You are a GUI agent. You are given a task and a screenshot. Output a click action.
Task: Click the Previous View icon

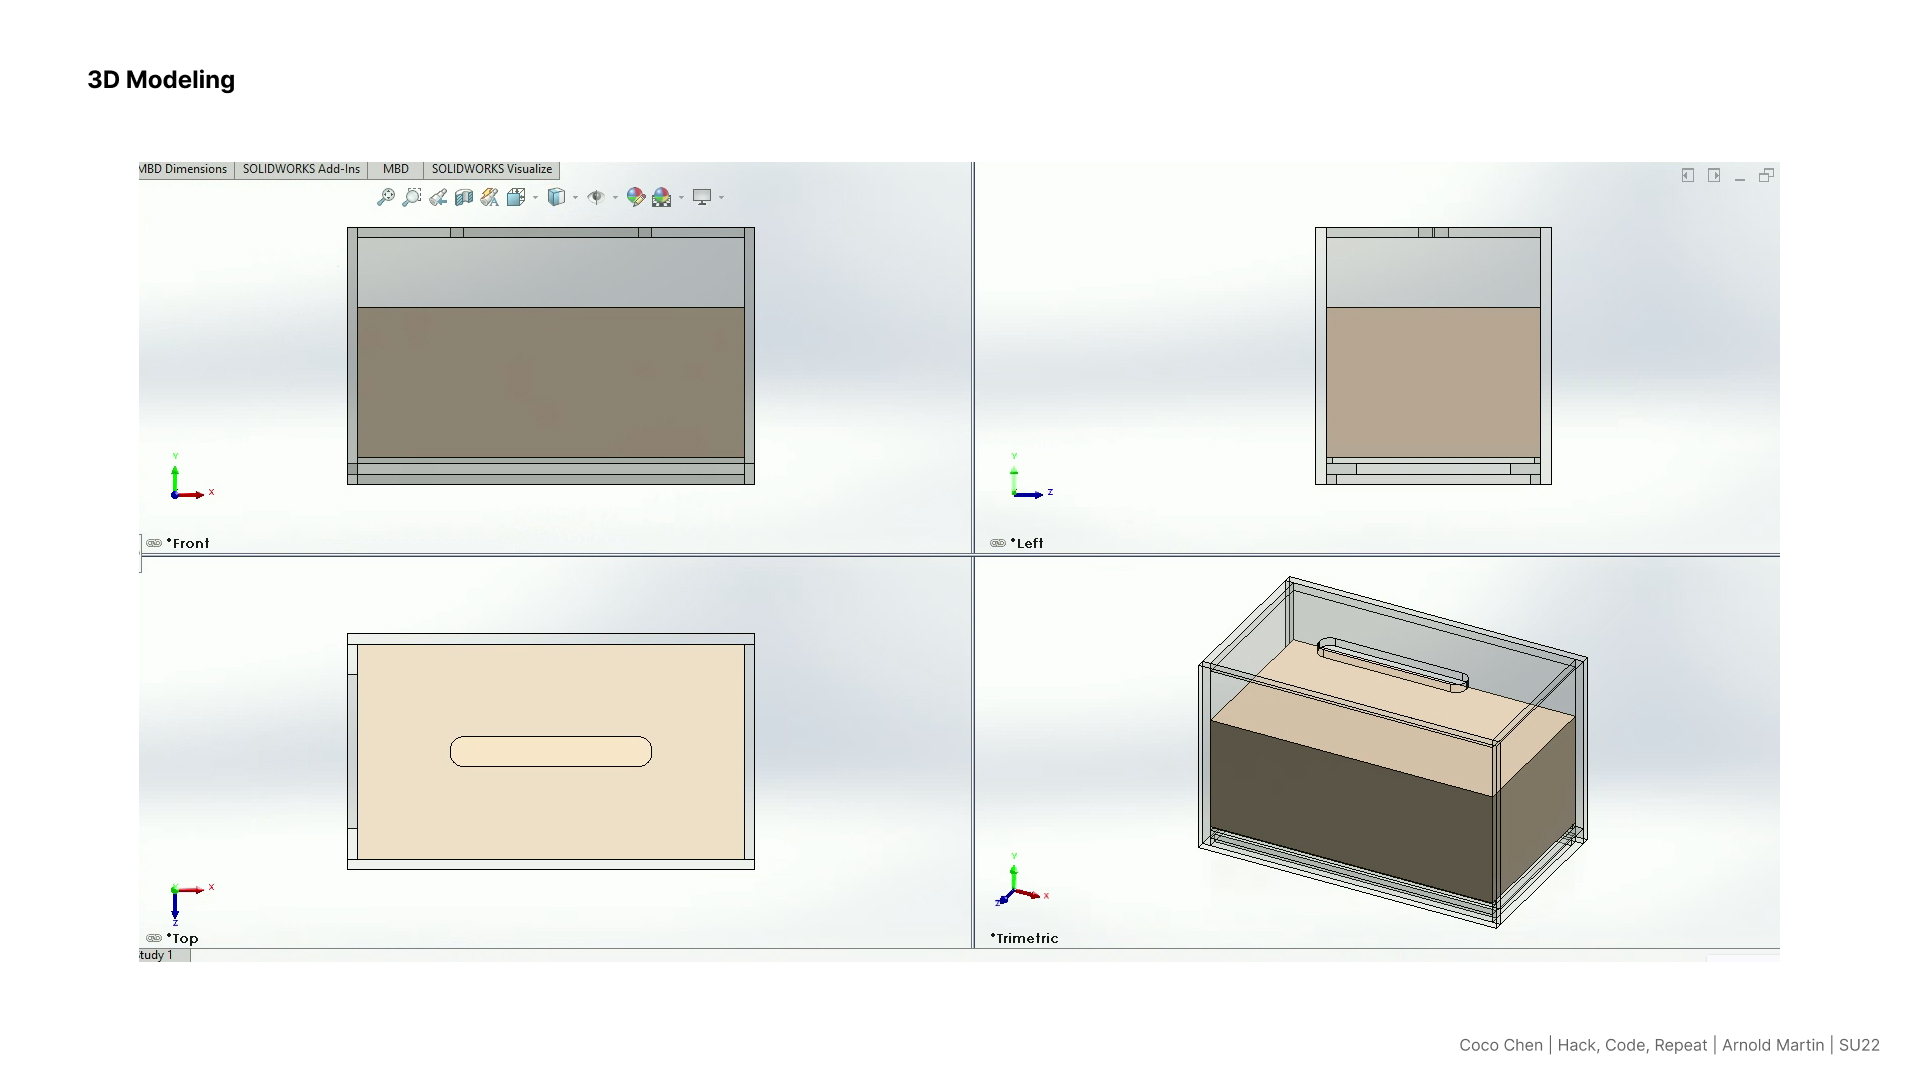pyautogui.click(x=438, y=197)
